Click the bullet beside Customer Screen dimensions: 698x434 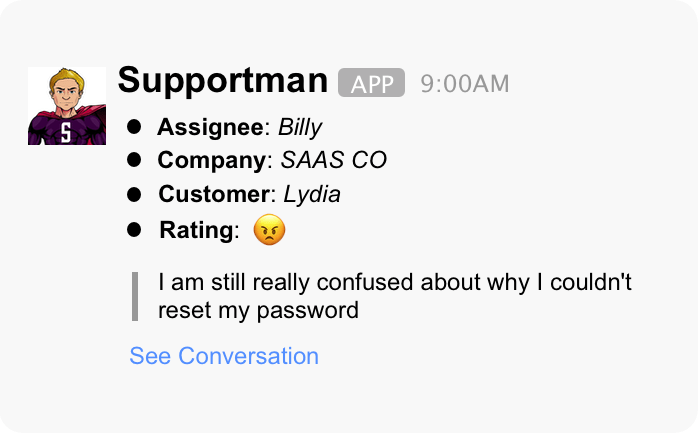135,194
